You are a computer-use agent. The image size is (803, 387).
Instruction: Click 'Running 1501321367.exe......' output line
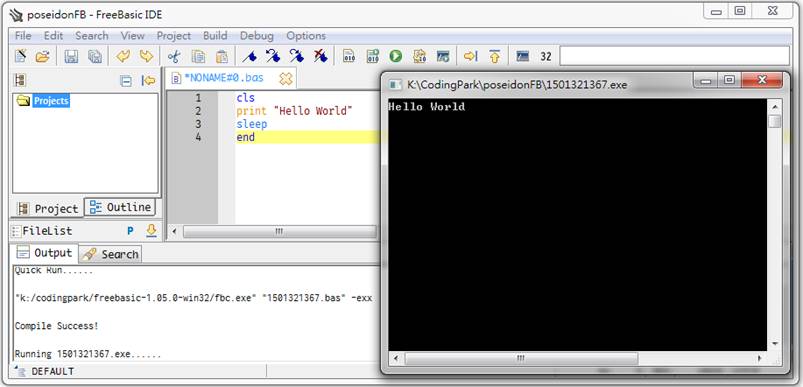point(88,354)
